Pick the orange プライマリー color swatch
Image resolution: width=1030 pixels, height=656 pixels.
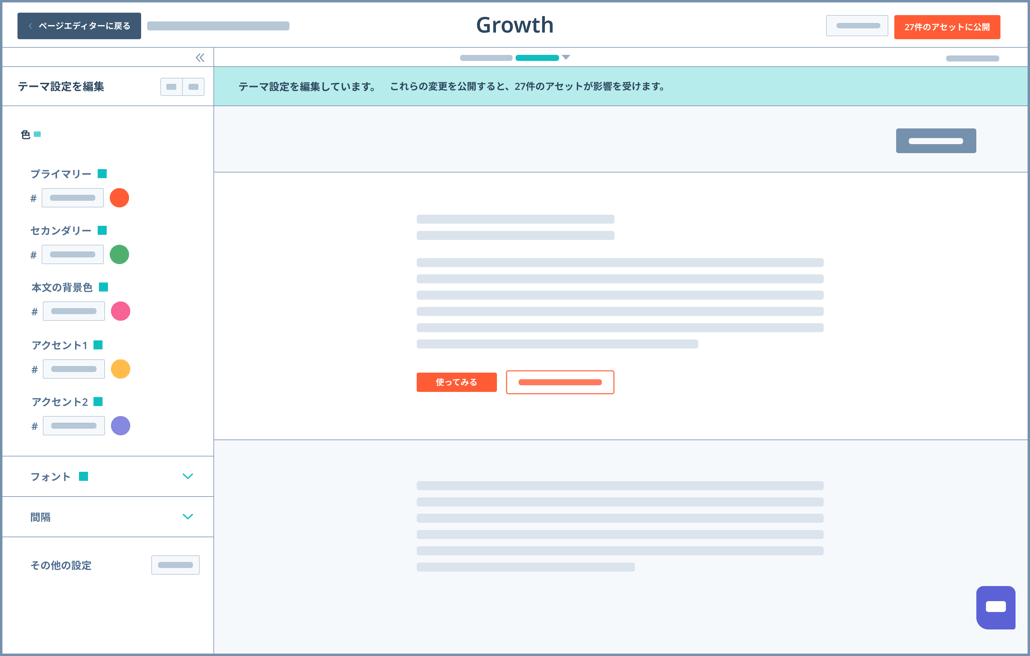119,197
